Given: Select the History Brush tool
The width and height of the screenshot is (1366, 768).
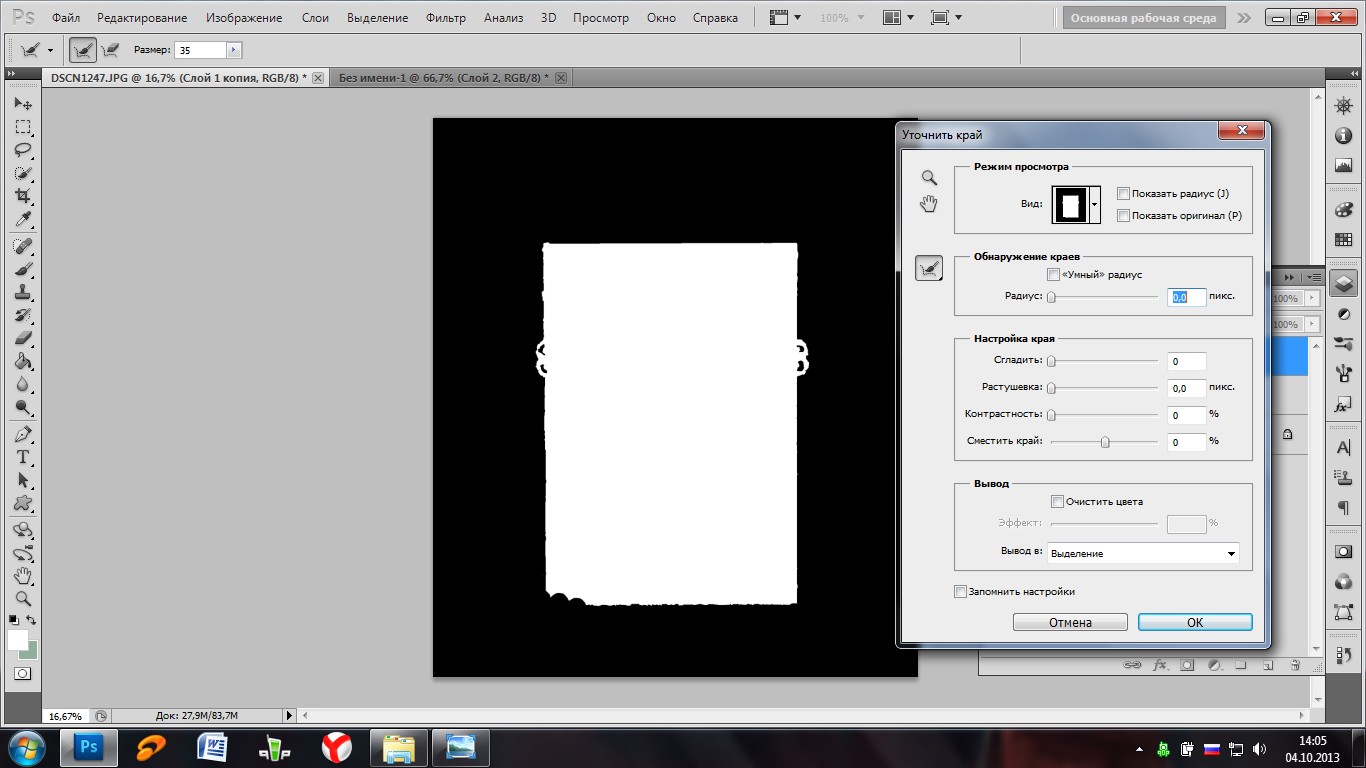Looking at the screenshot, I should click(23, 315).
